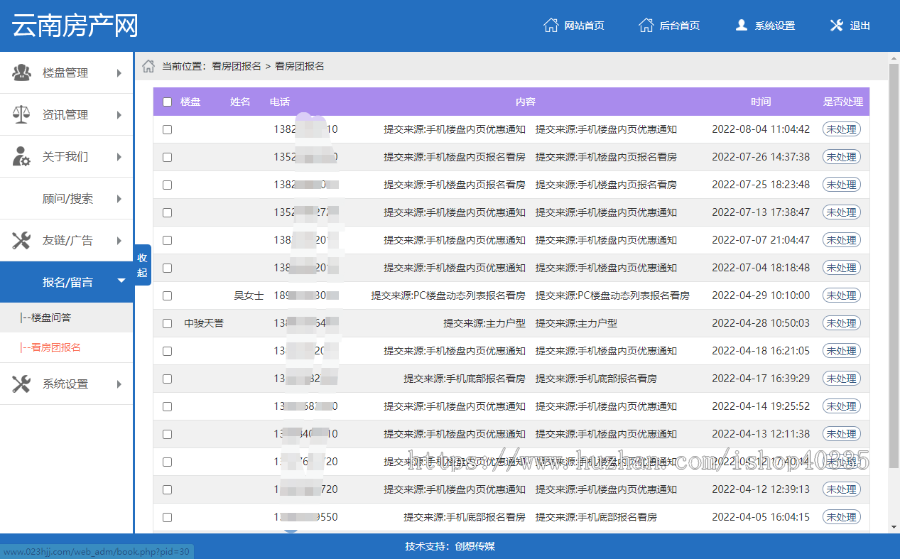Expand the 楼盘管理 menu arrow
This screenshot has height=559, width=900.
point(119,73)
